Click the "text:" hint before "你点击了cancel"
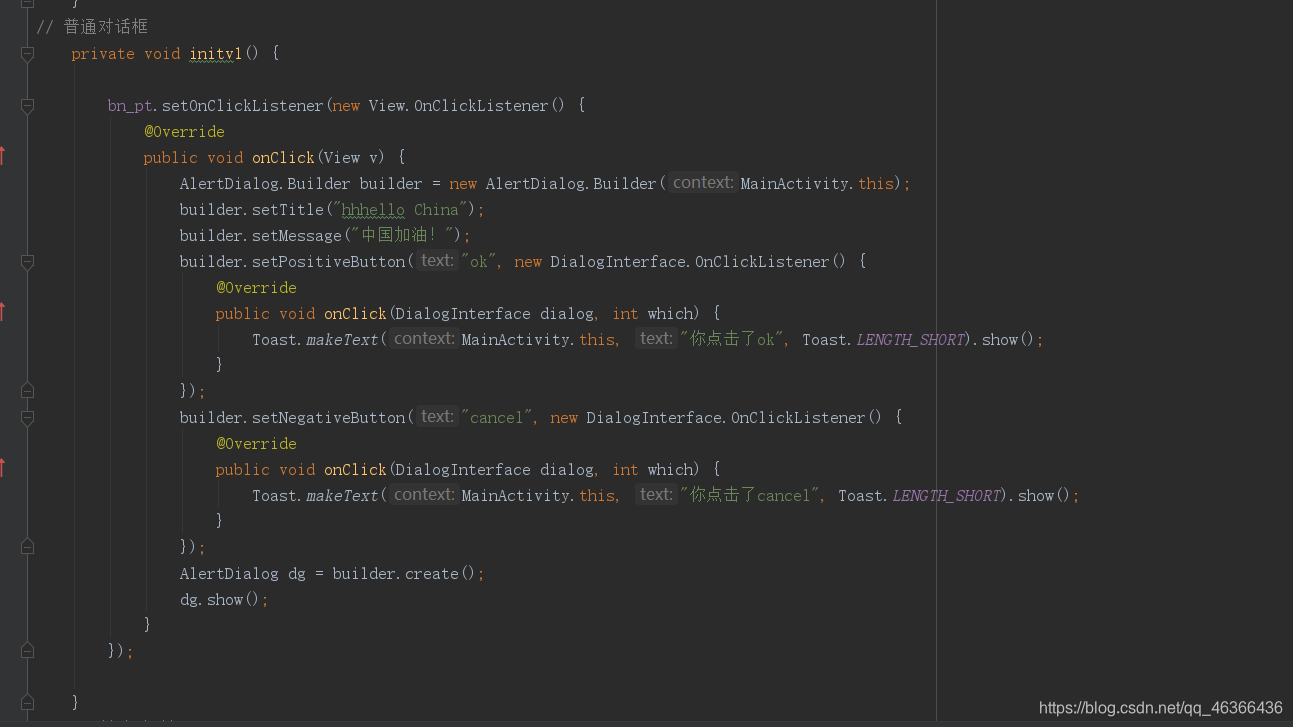1293x727 pixels. [657, 495]
